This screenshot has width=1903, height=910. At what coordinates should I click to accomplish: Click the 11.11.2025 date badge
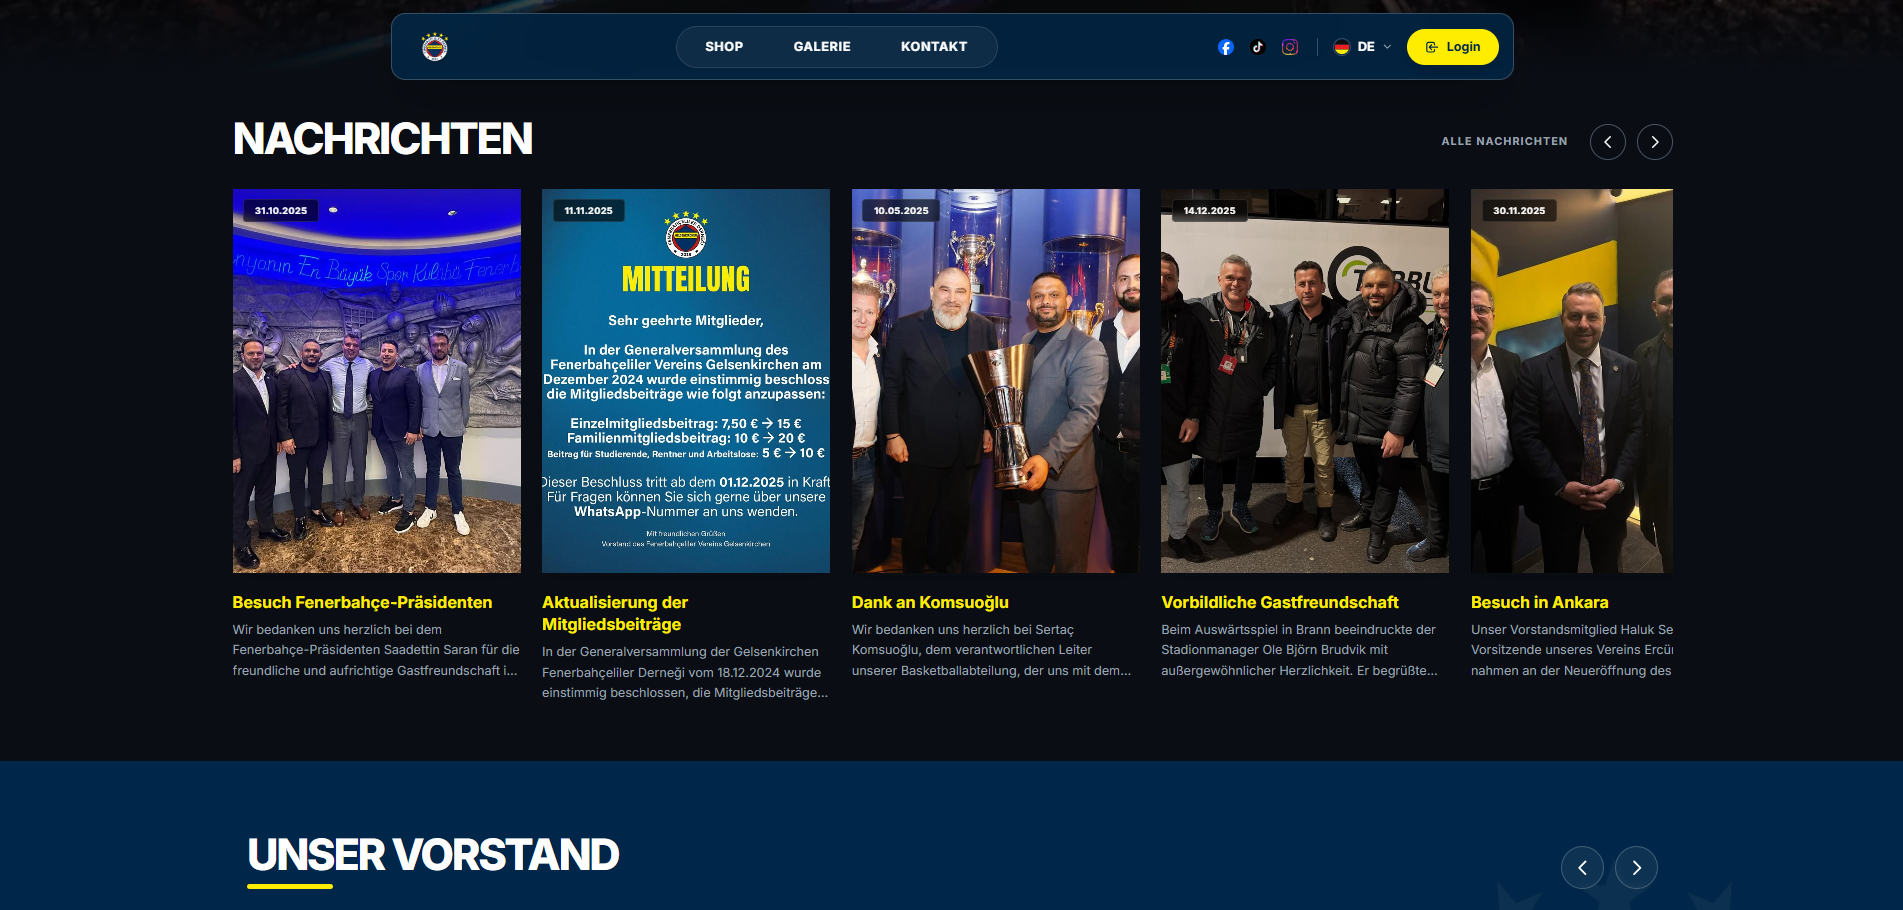point(589,211)
